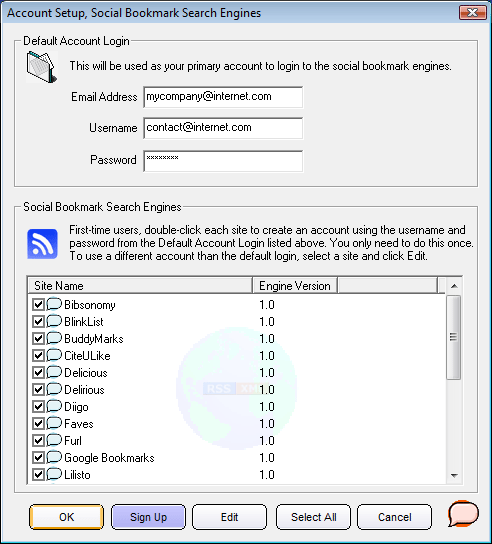Select the Lilisto row name
The height and width of the screenshot is (544, 492).
tap(77, 475)
